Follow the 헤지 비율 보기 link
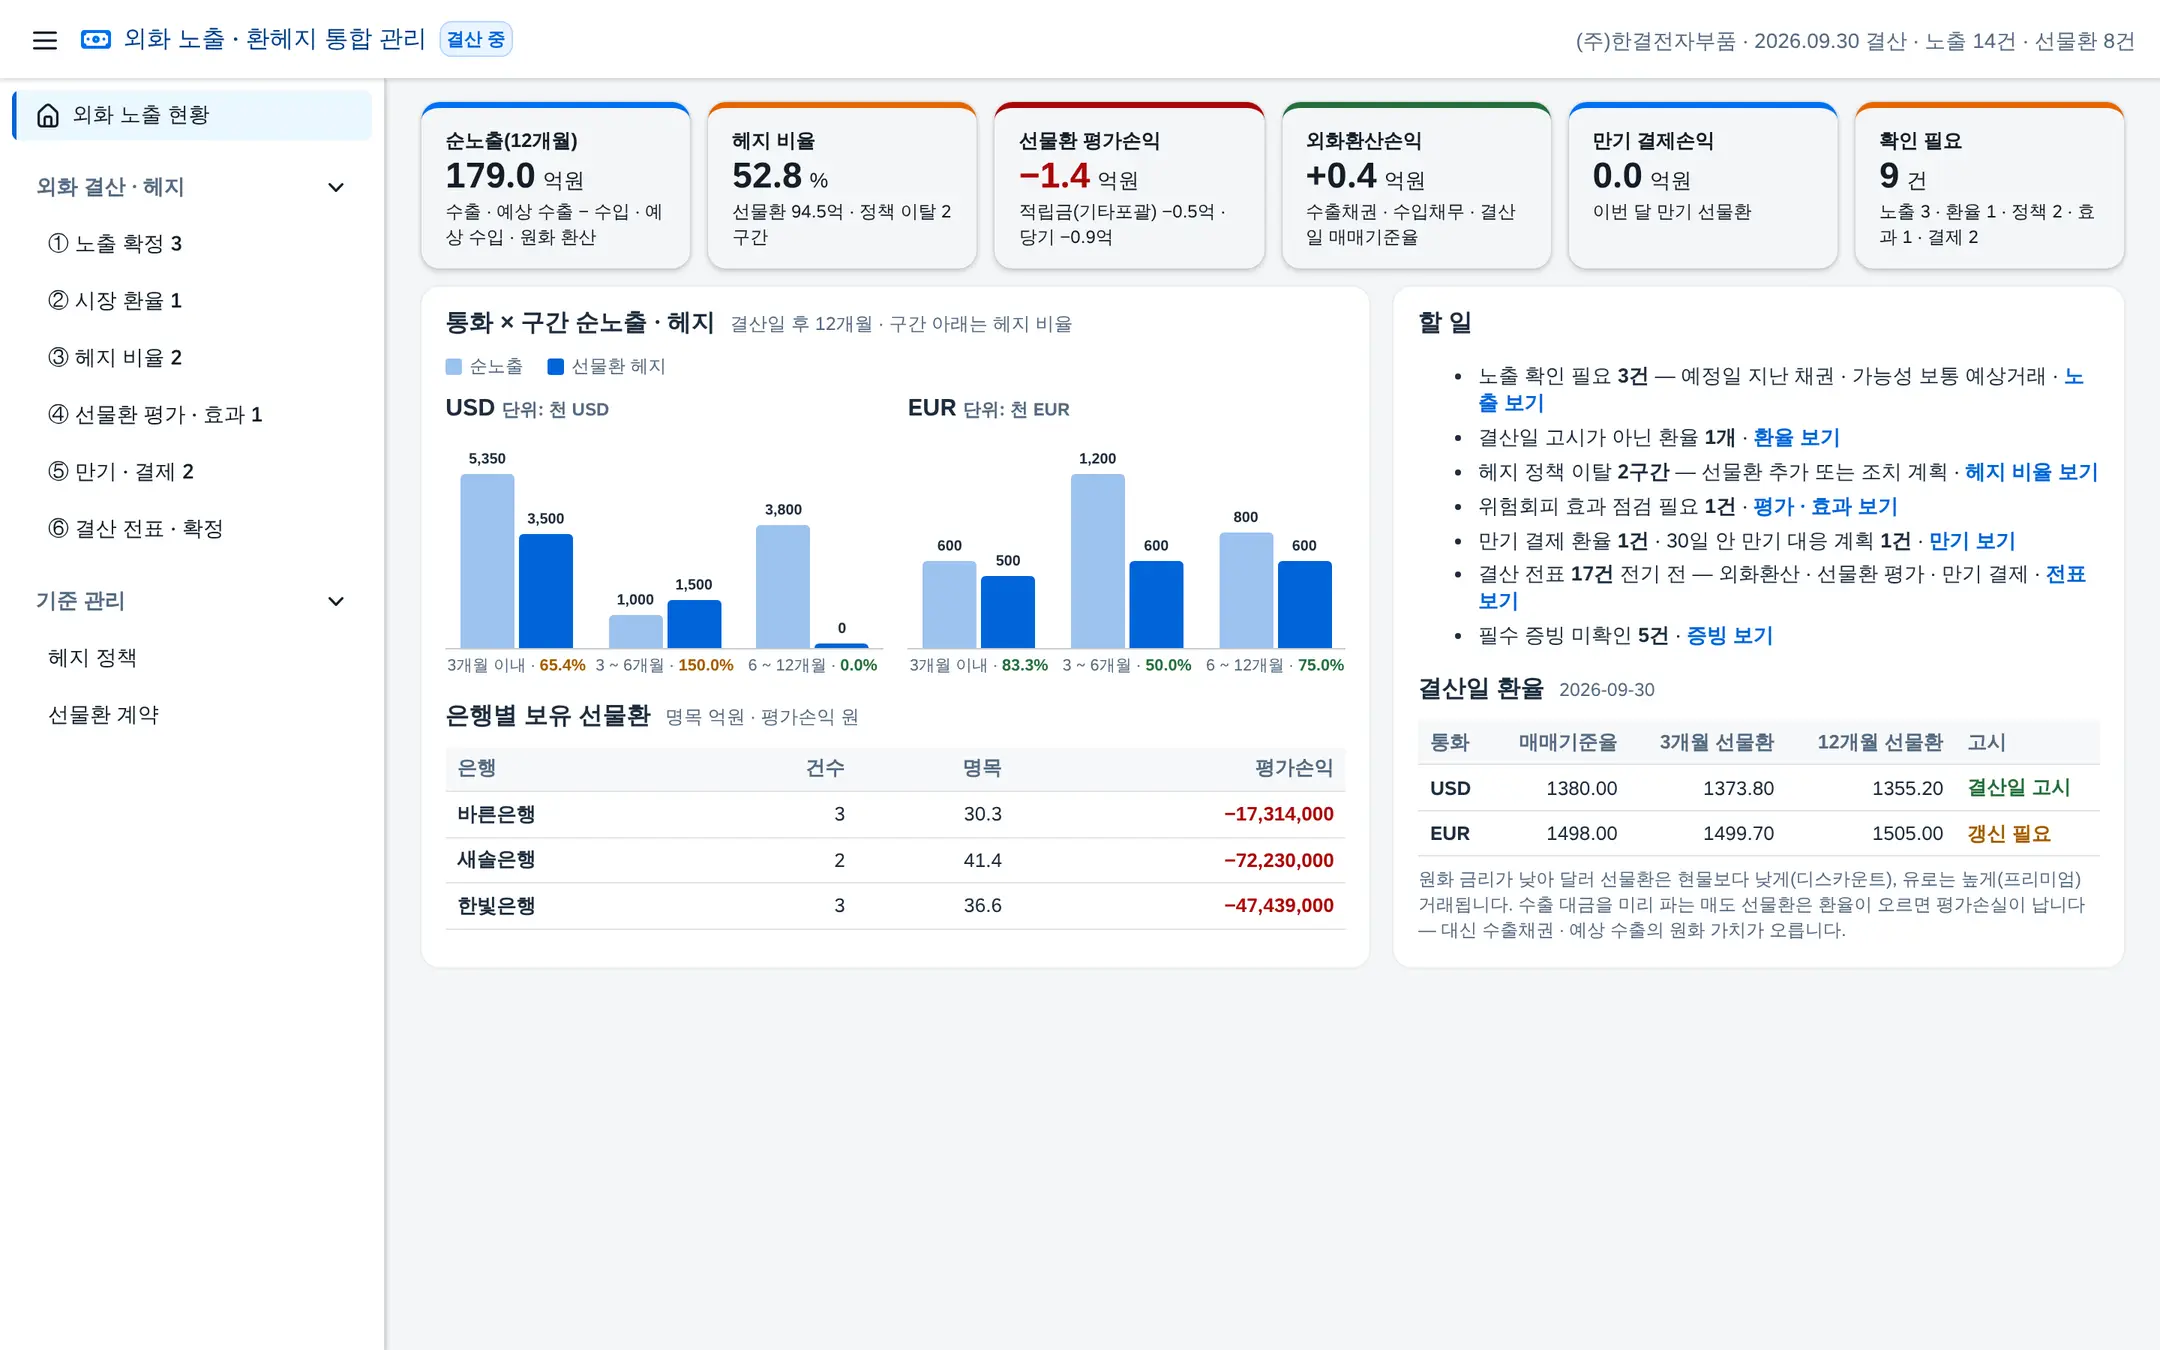This screenshot has height=1350, width=2160. pyautogui.click(x=2031, y=472)
